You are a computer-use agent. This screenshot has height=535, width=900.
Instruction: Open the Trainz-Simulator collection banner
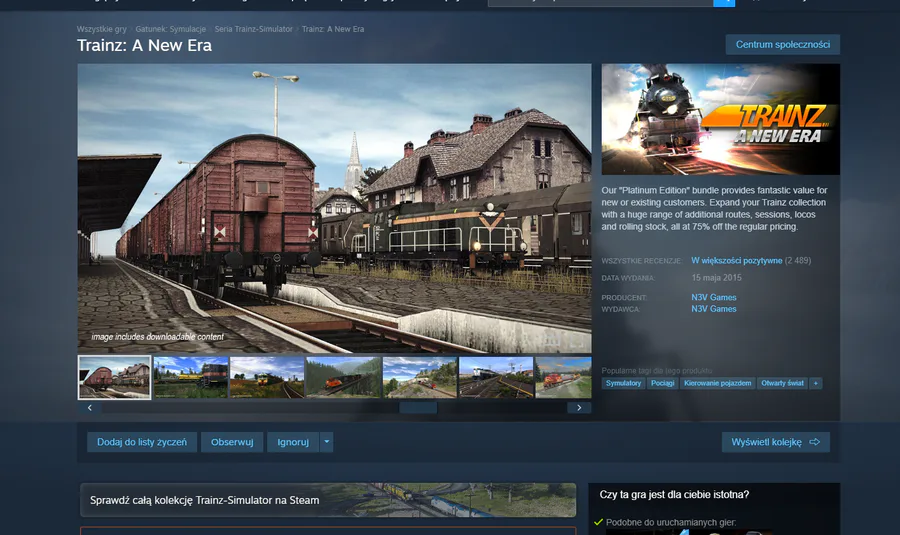pyautogui.click(x=328, y=500)
